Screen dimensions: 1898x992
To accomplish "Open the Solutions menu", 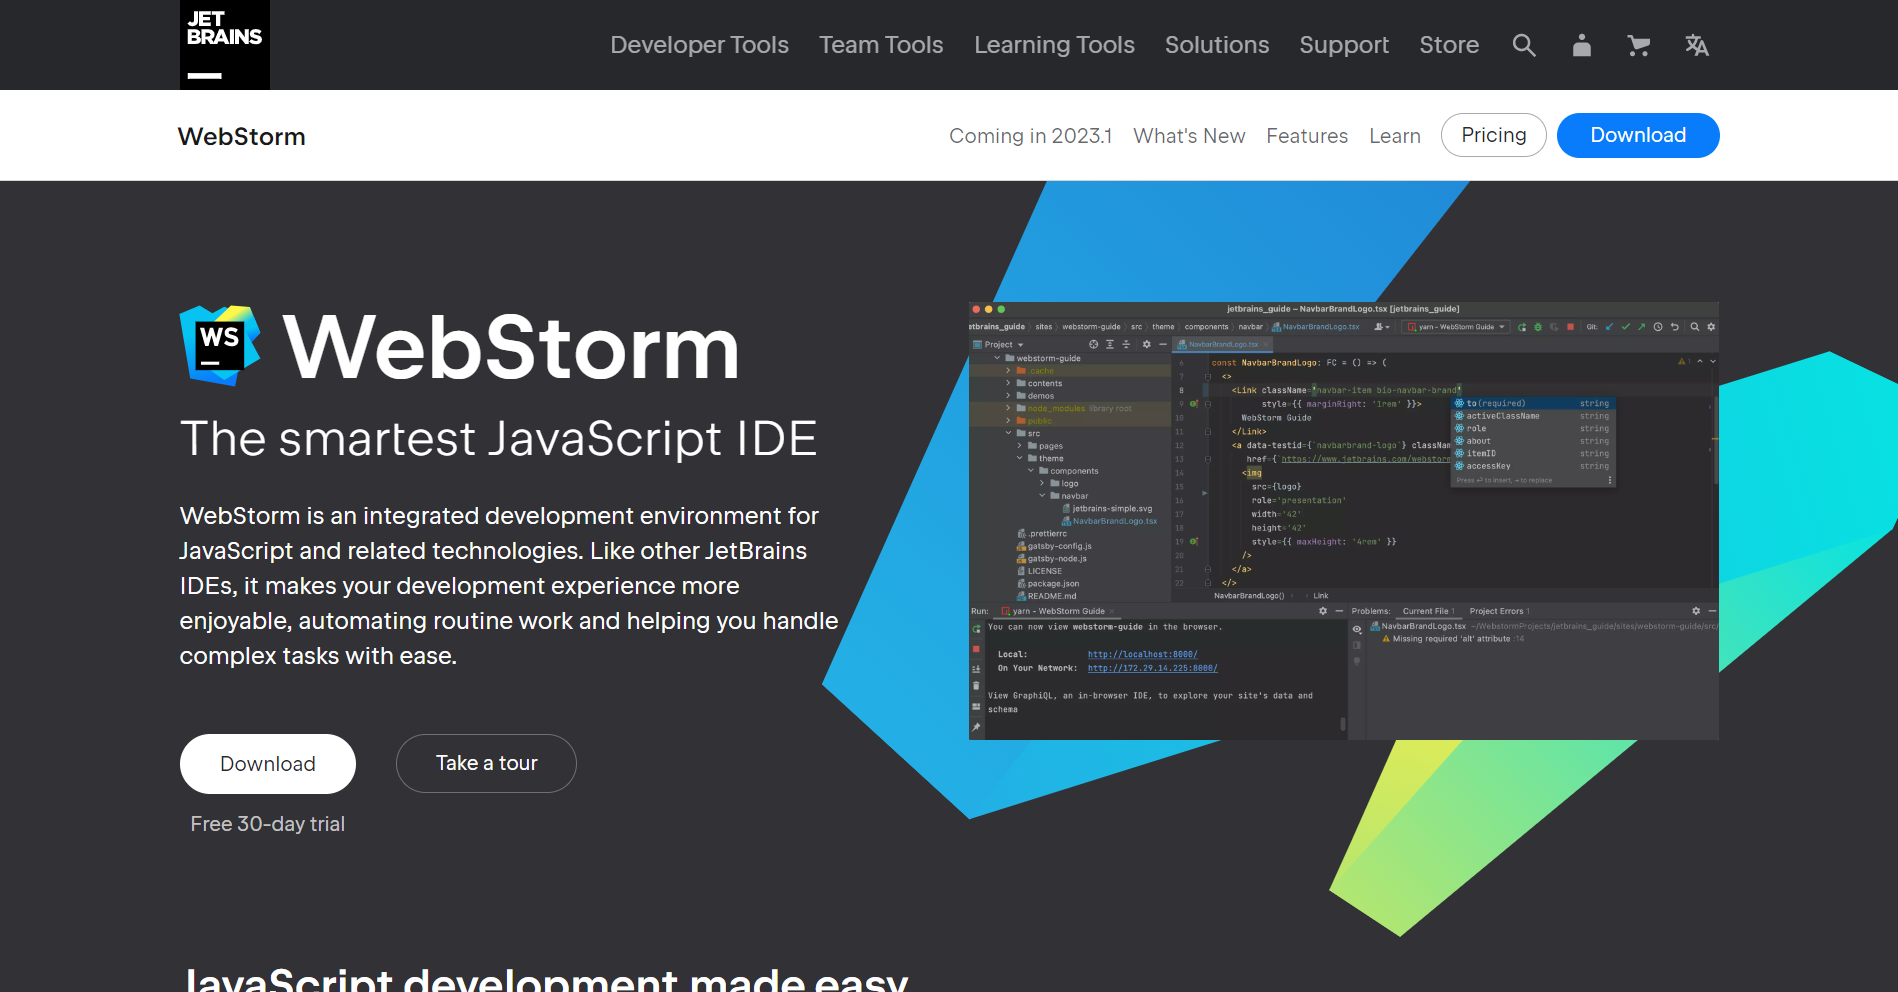I will pos(1217,45).
